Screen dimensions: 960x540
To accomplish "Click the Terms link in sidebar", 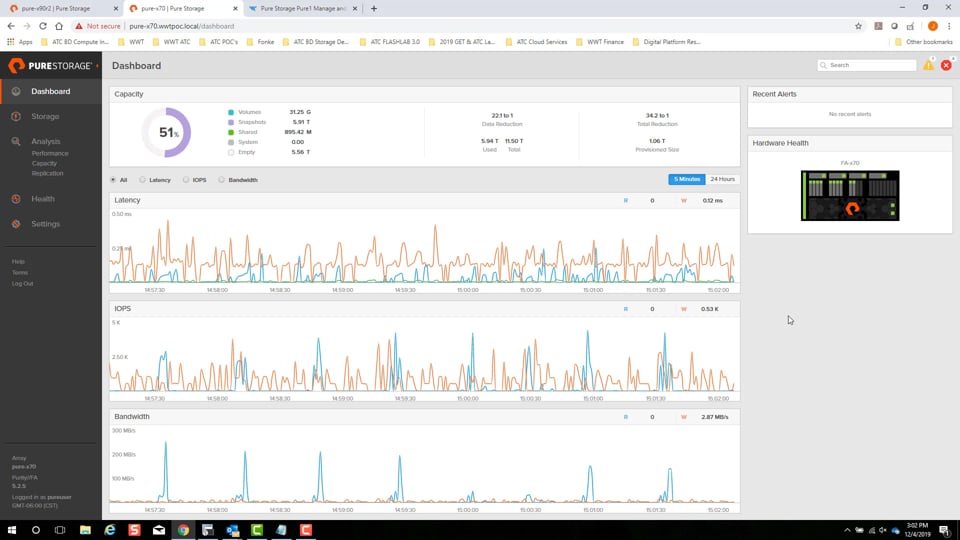I will click(20, 272).
